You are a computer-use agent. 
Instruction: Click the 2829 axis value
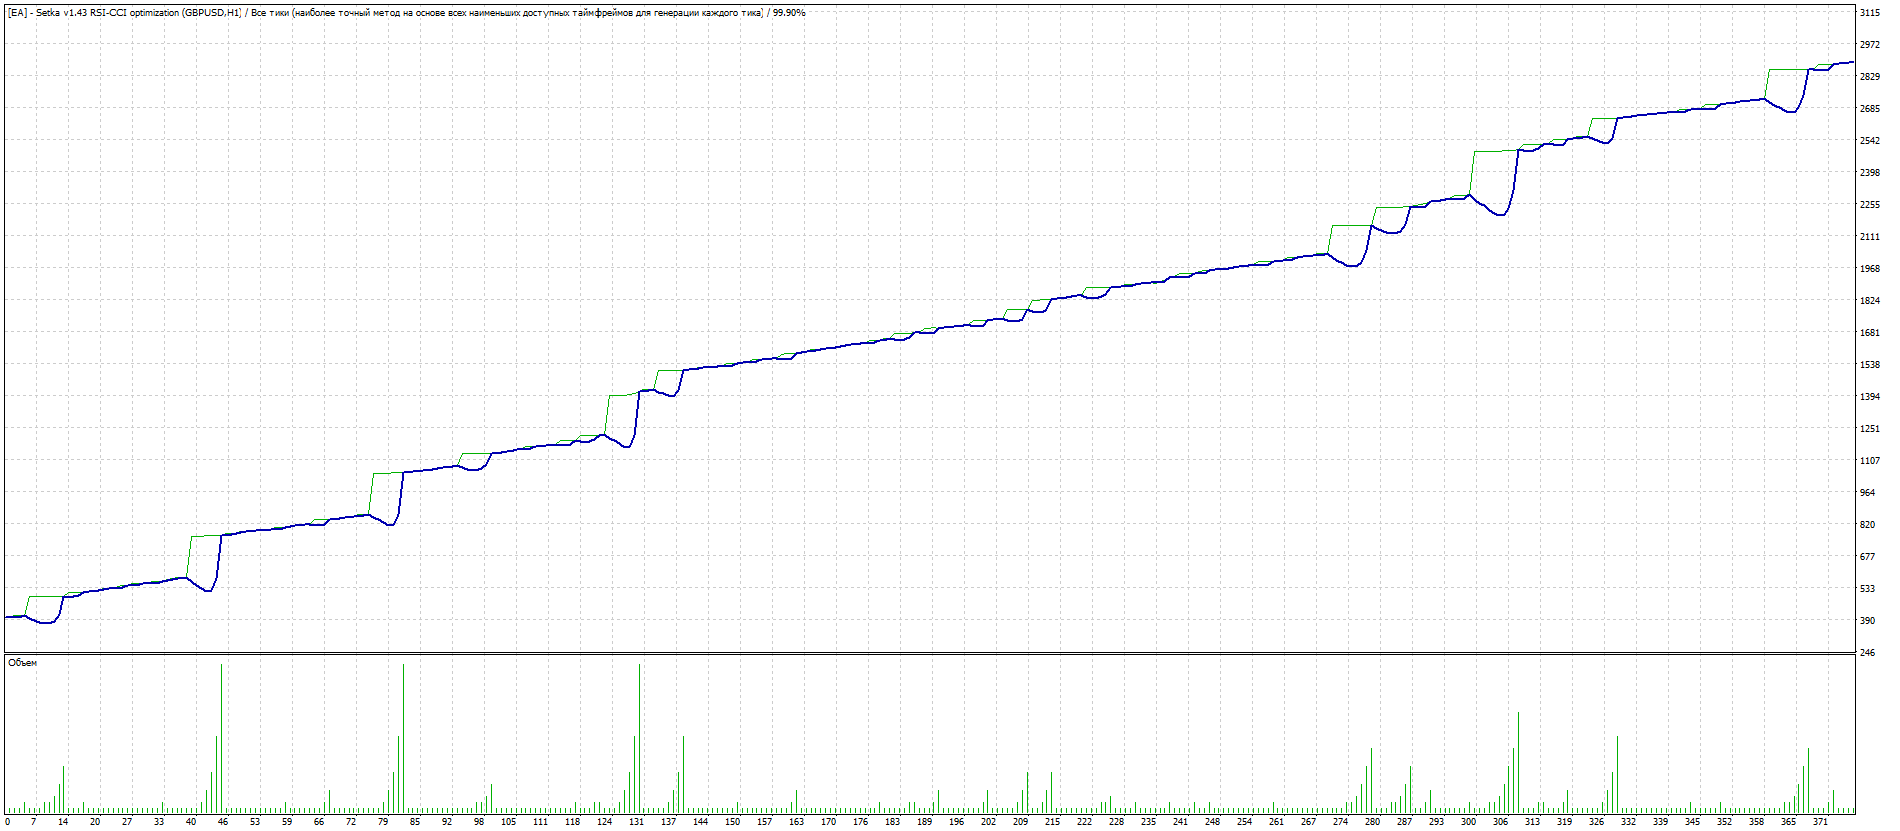1870,77
